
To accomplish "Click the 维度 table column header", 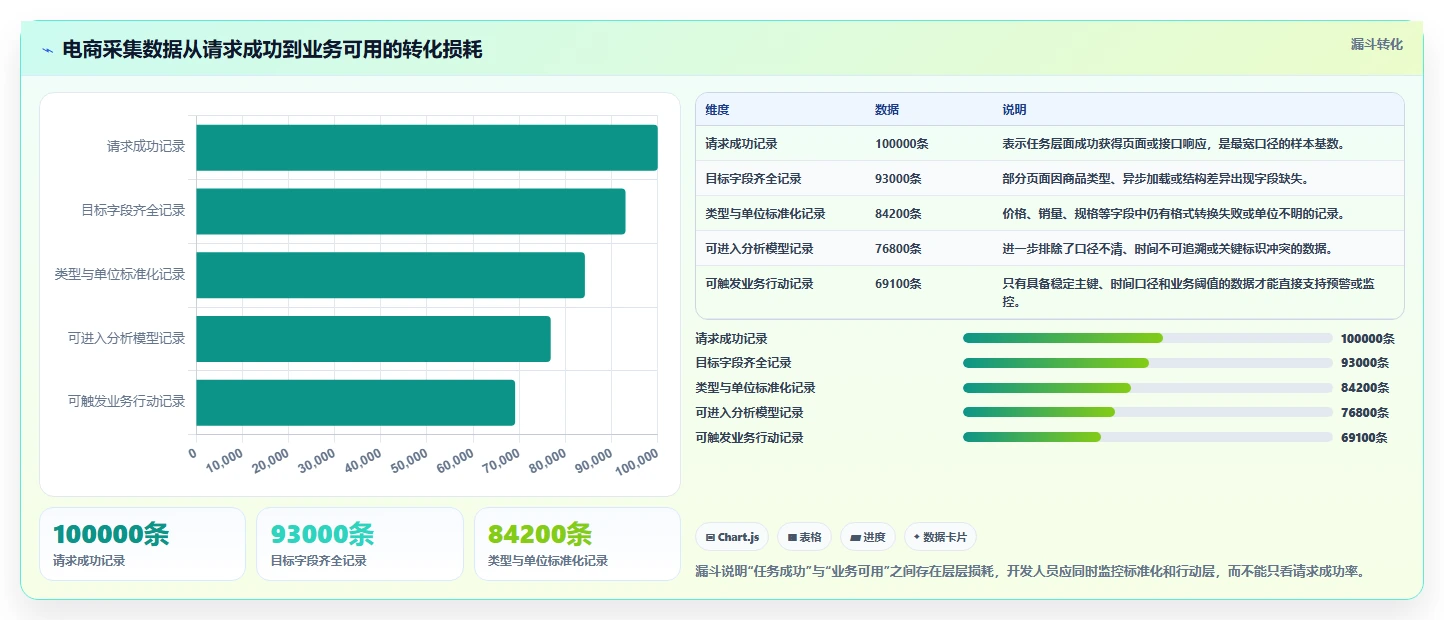I will [717, 110].
